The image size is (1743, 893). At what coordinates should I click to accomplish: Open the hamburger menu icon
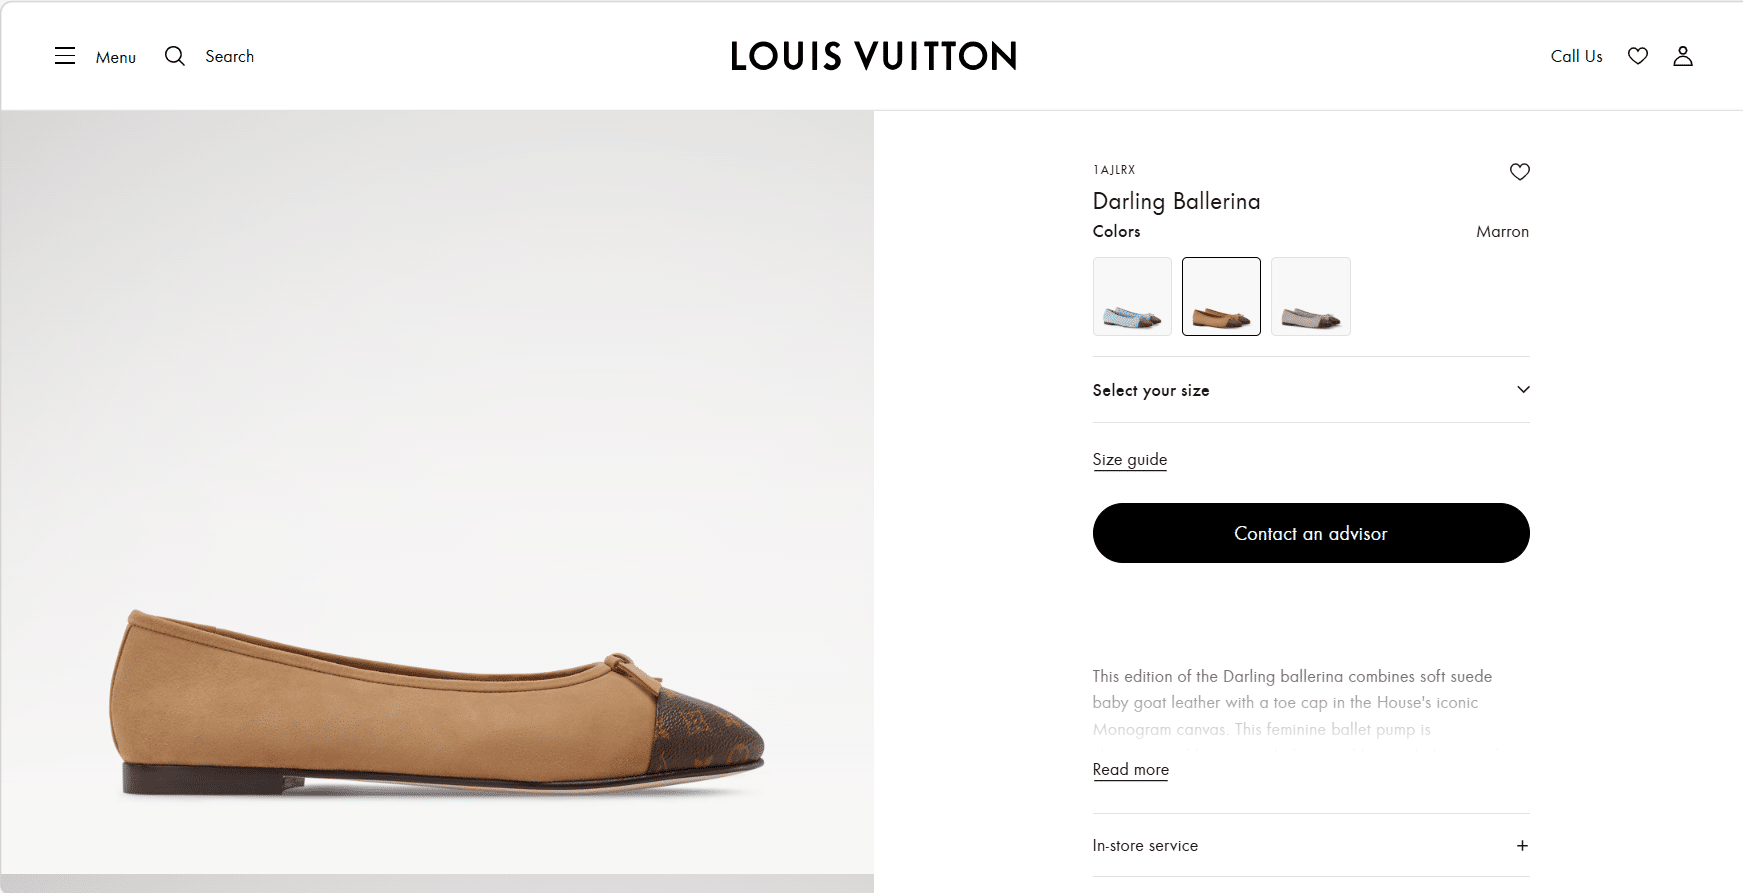coord(65,56)
